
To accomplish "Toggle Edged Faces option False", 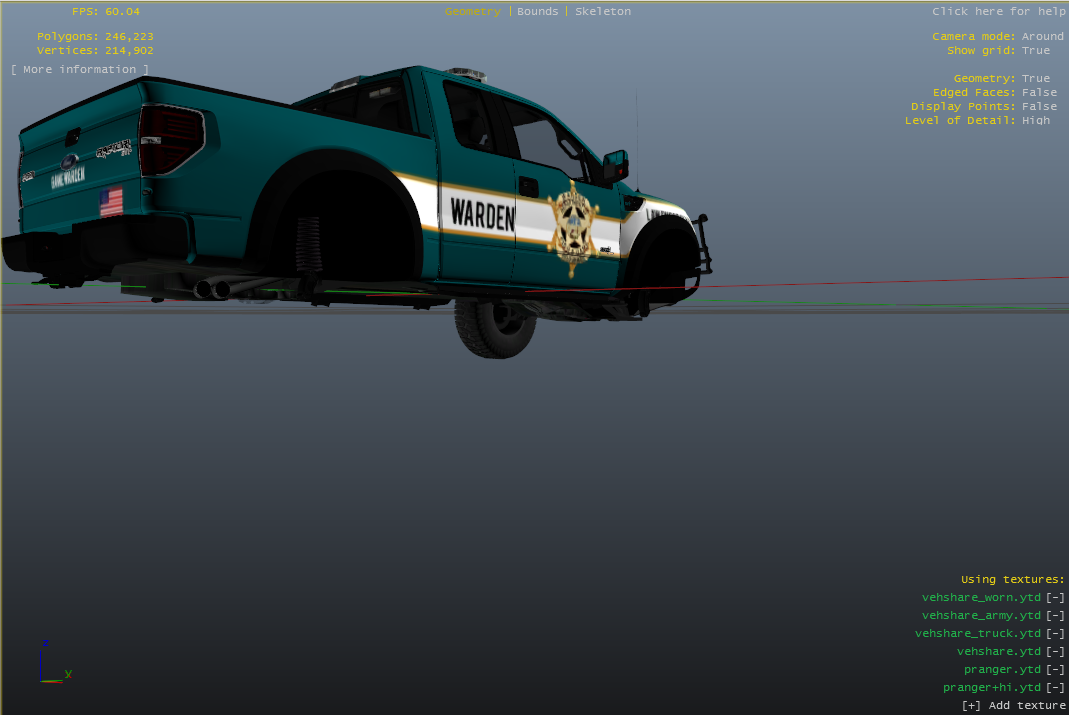I will point(1039,92).
